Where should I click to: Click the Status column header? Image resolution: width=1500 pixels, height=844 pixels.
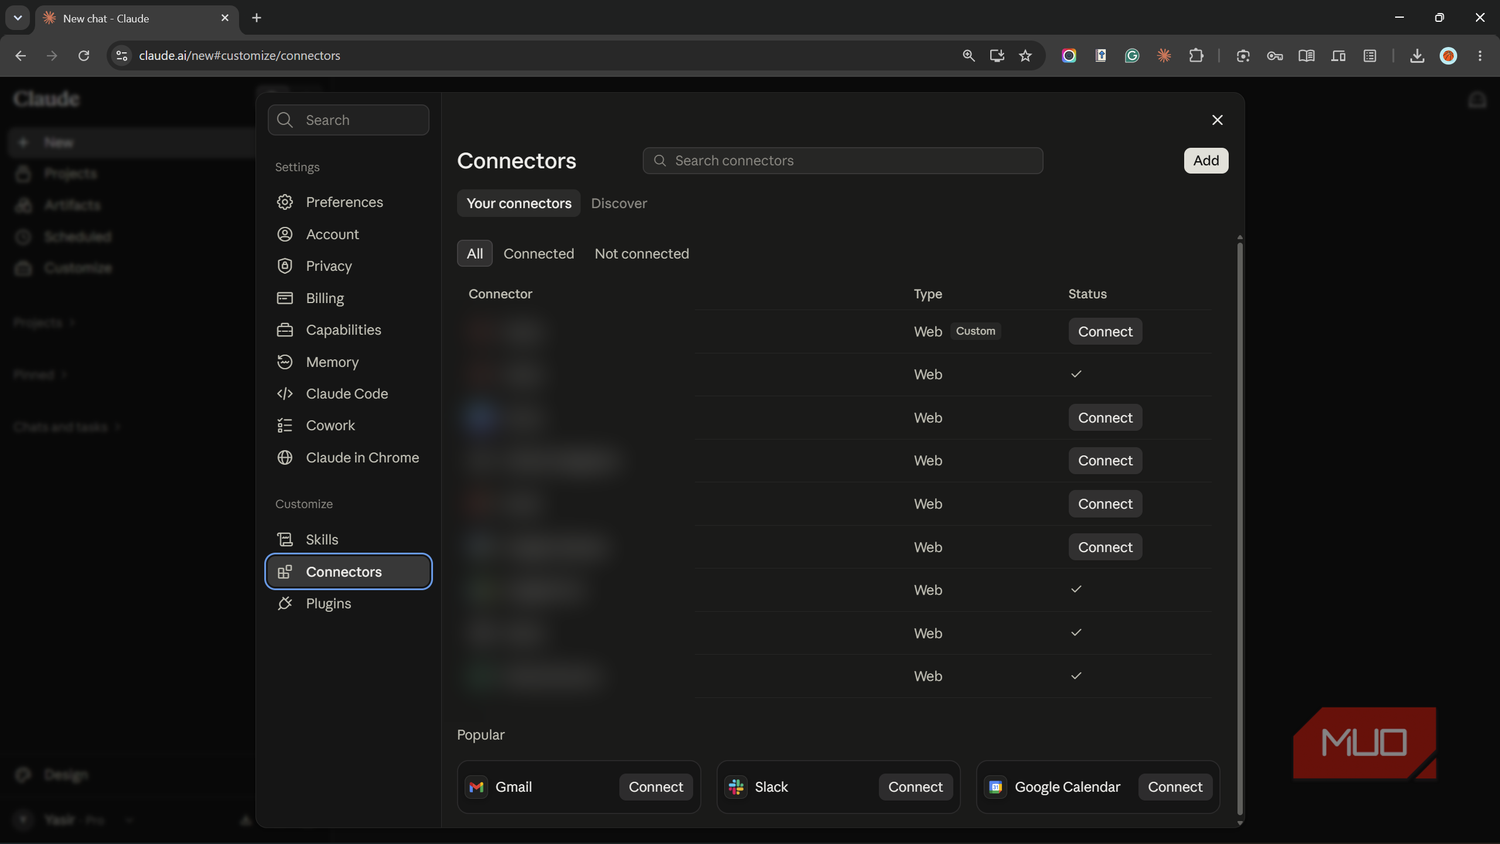click(x=1087, y=294)
